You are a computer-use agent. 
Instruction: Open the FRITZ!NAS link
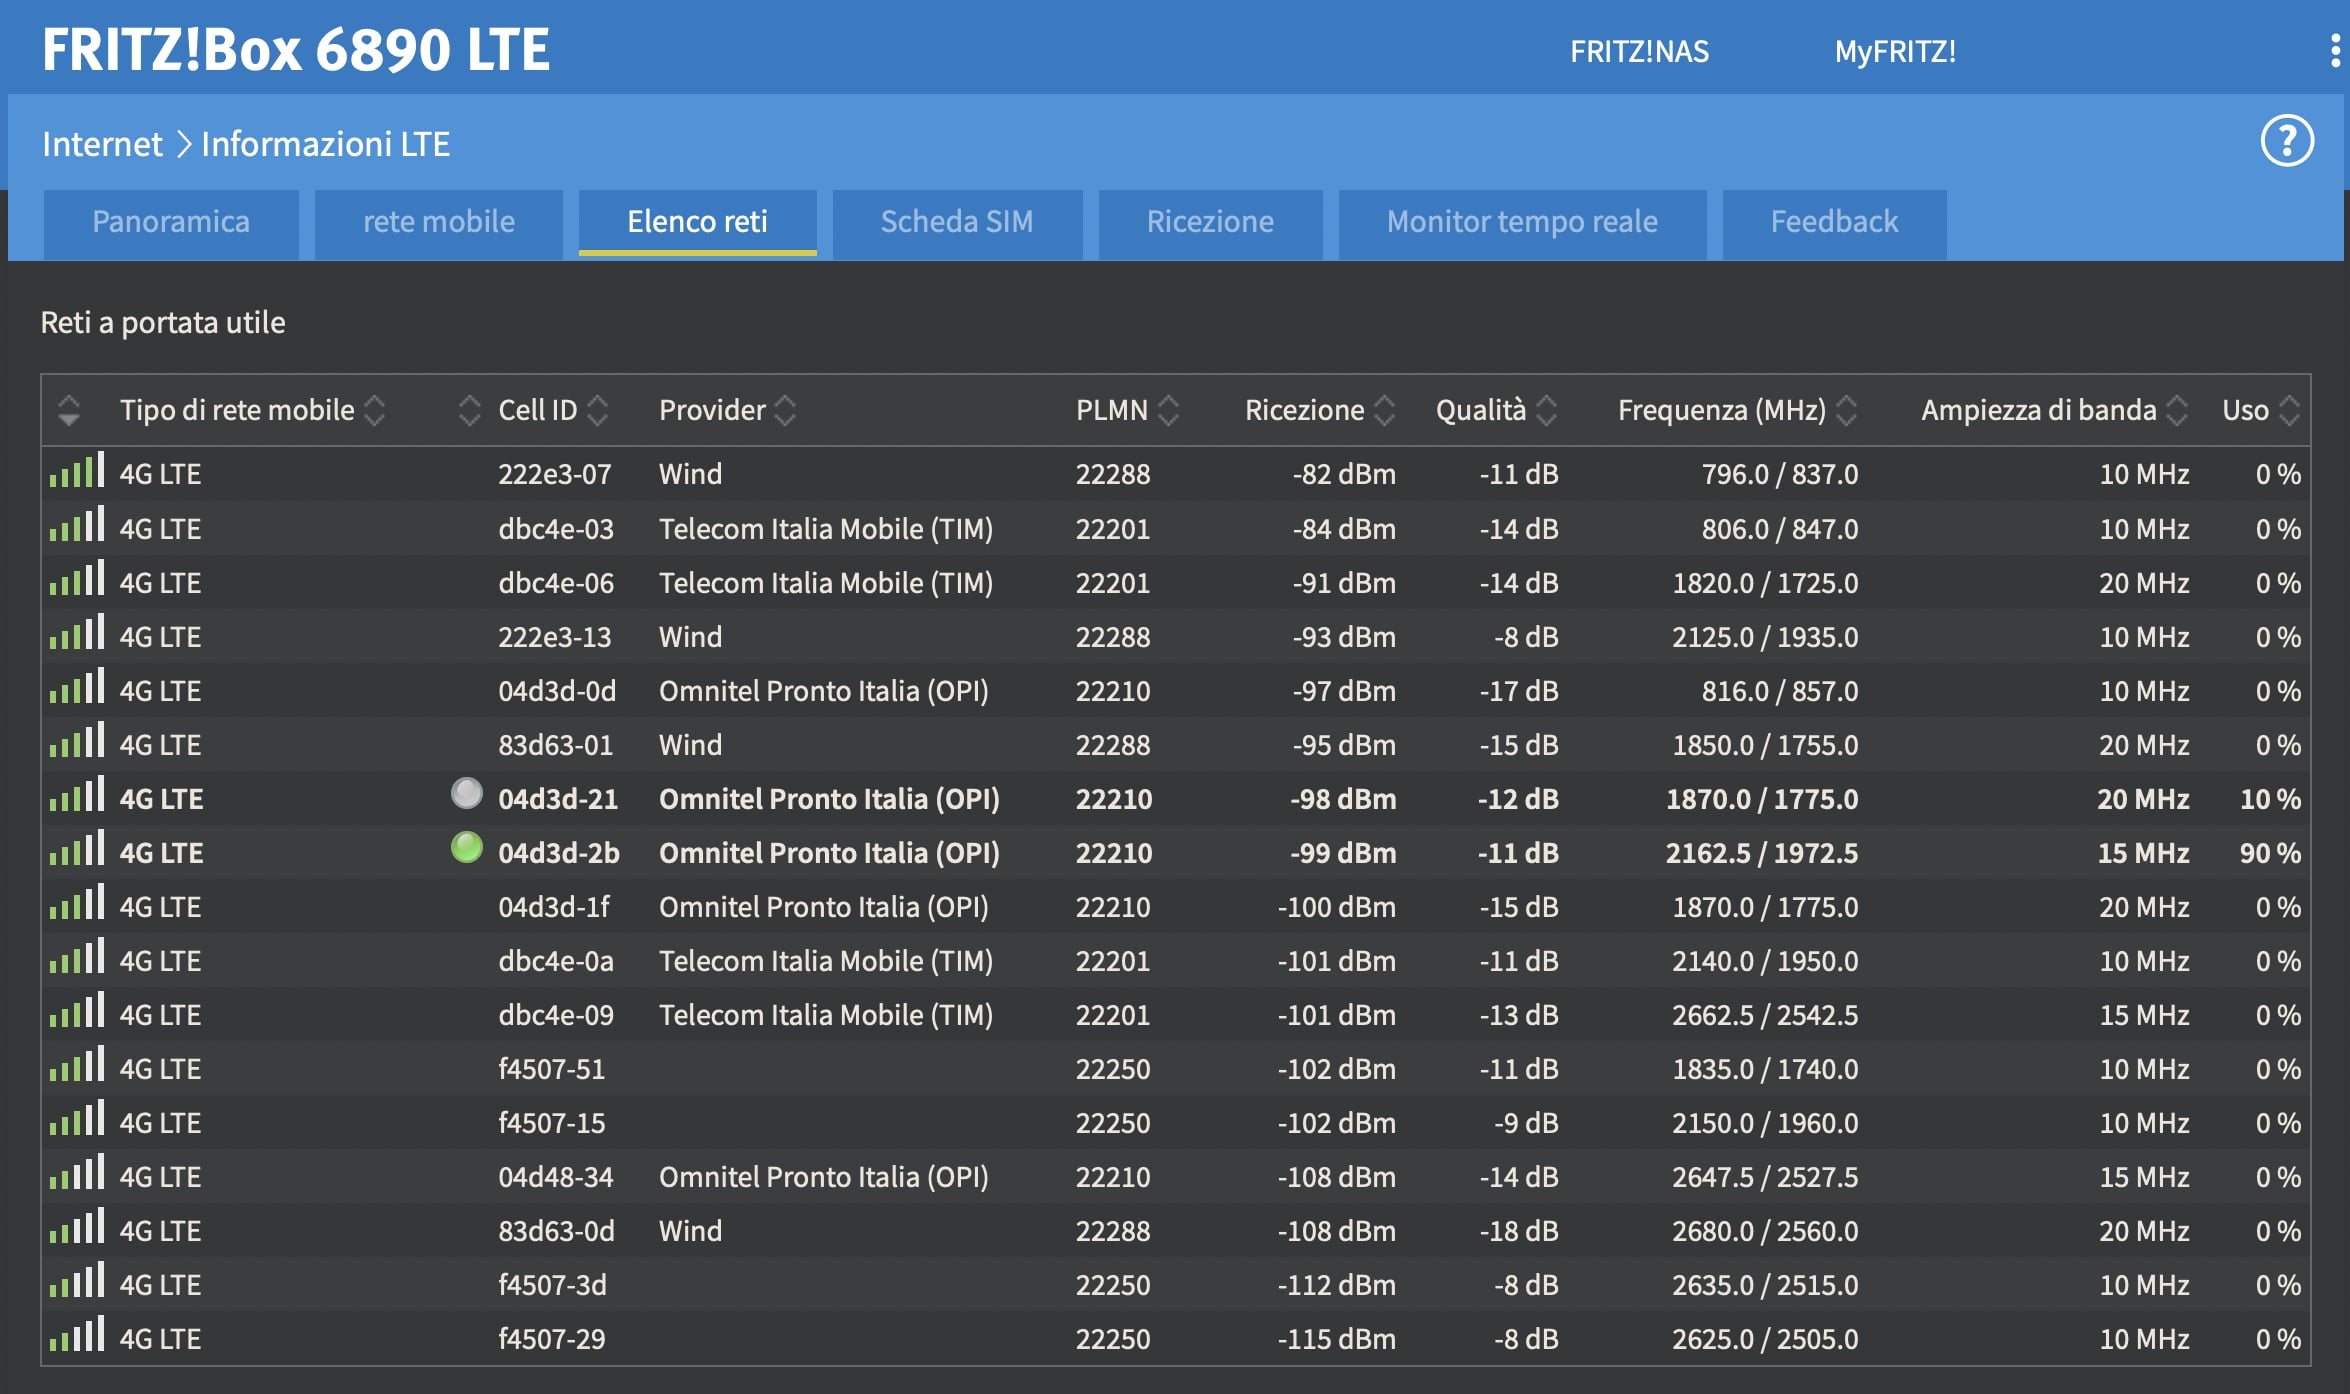point(1639,51)
